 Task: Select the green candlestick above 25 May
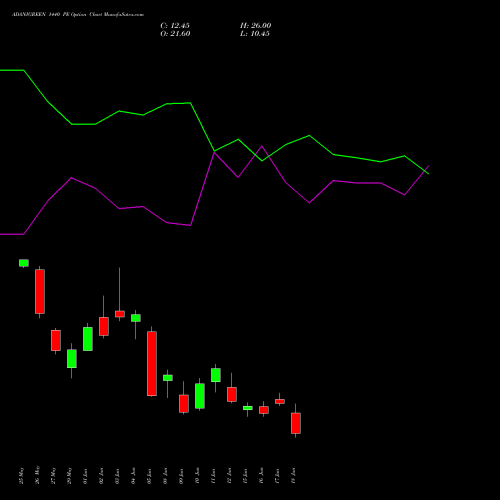tap(24, 263)
